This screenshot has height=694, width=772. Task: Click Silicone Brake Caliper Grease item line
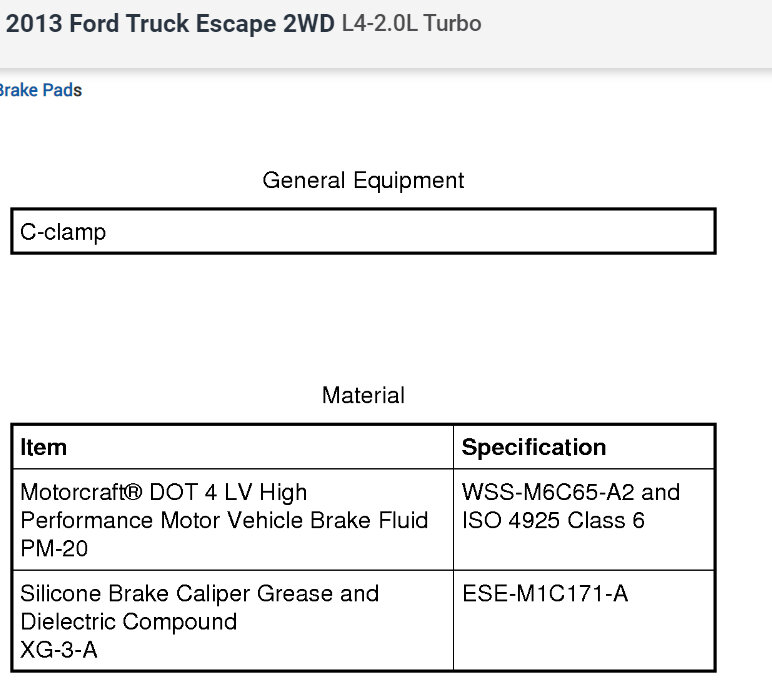[x=199, y=593]
